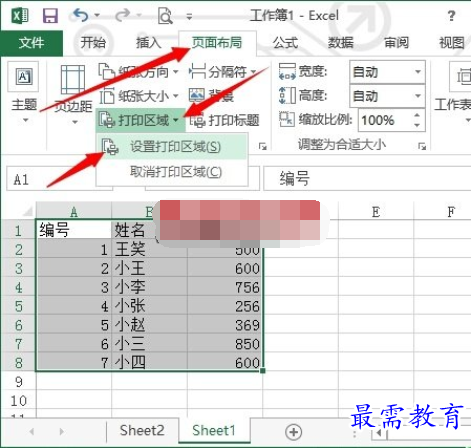Open 纸张大小 paper size dropdown
The width and height of the screenshot is (472, 448).
(139, 96)
